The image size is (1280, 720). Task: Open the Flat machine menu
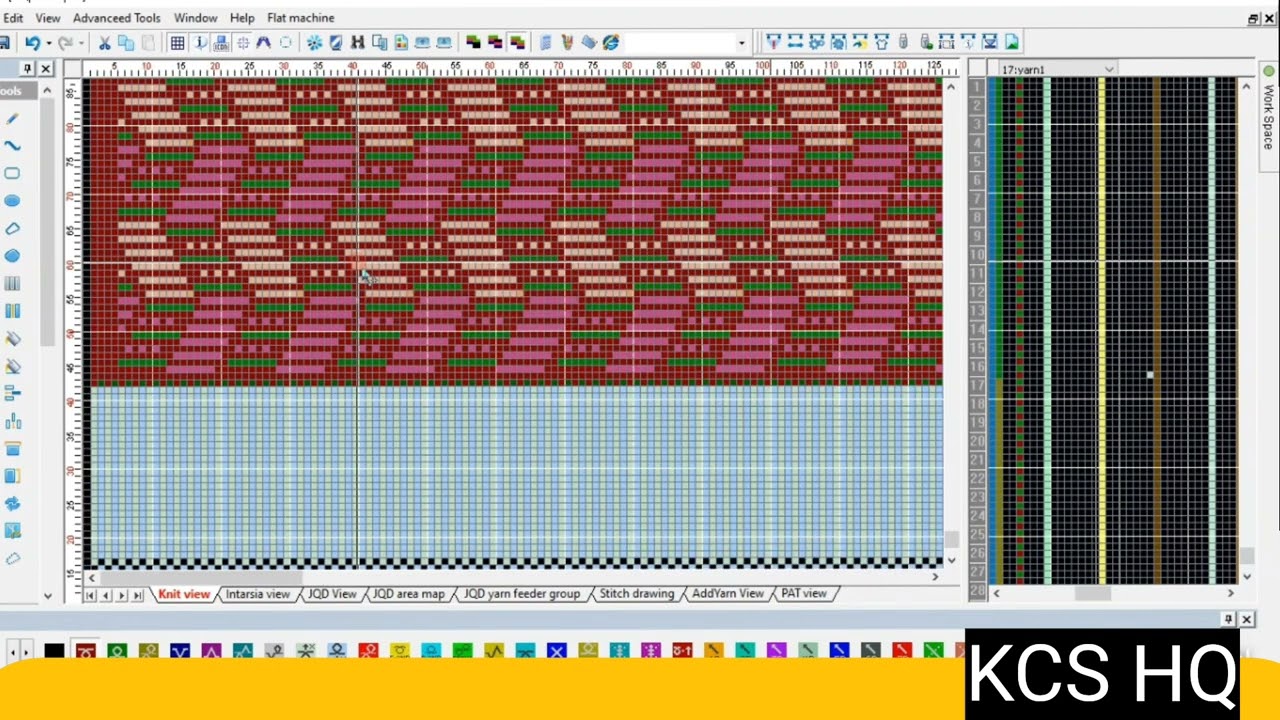click(x=301, y=18)
